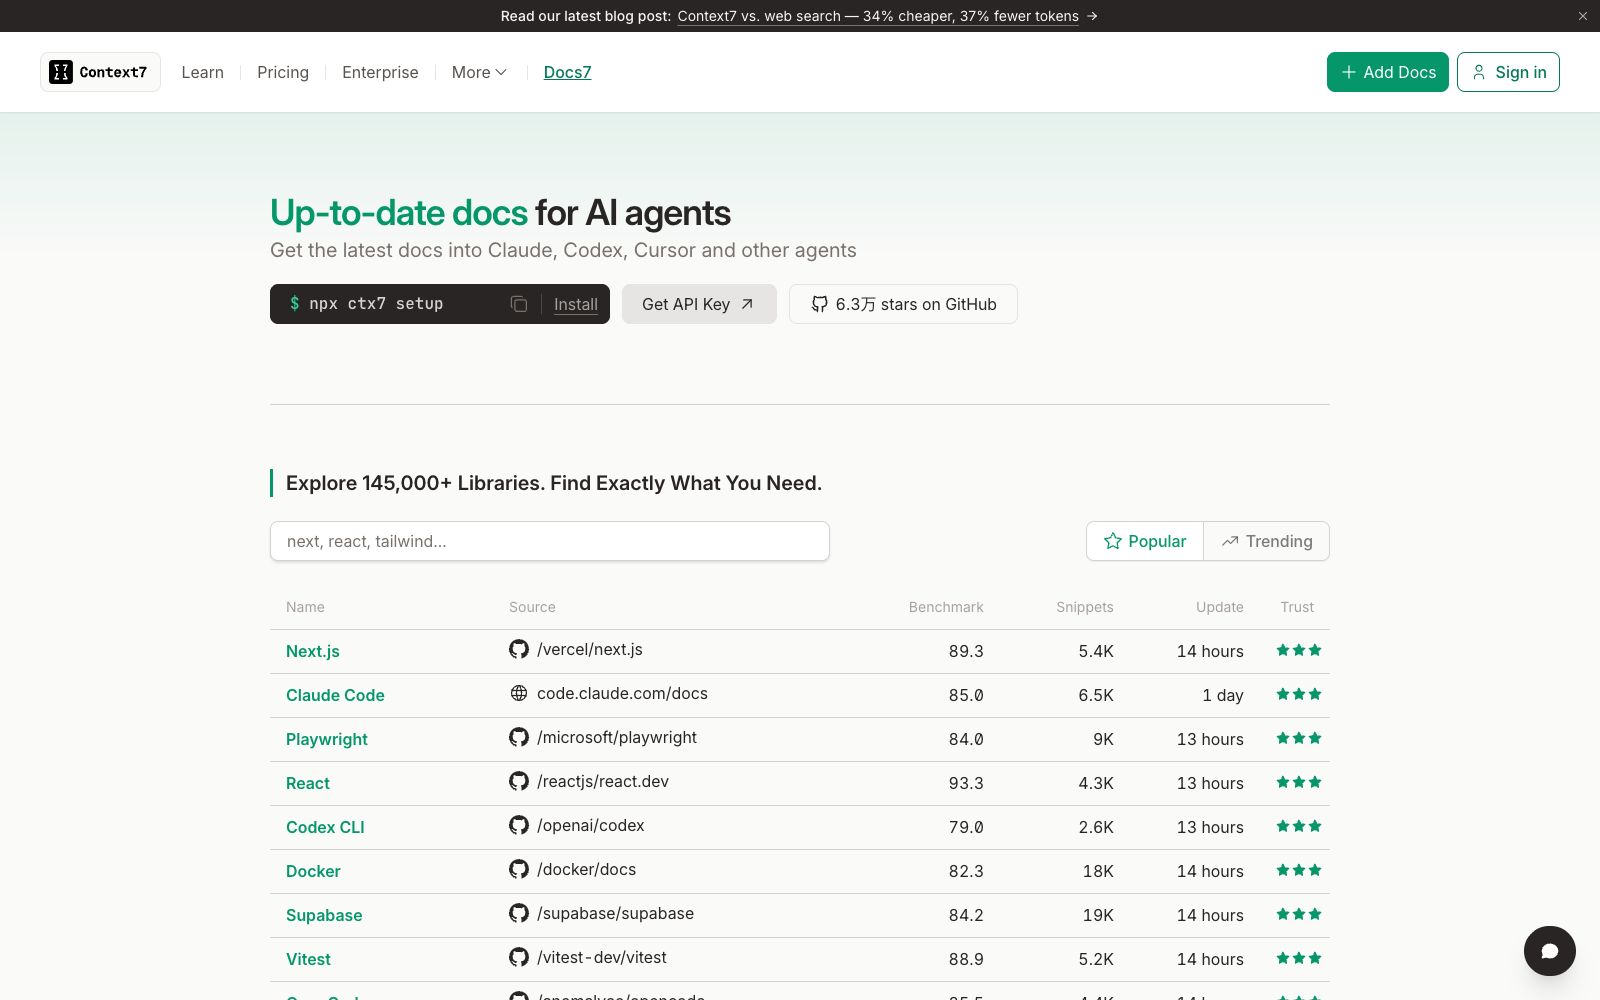Viewport: 1600px width, 1000px height.
Task: Click arrow after blog post link
Action: pyautogui.click(x=1092, y=16)
